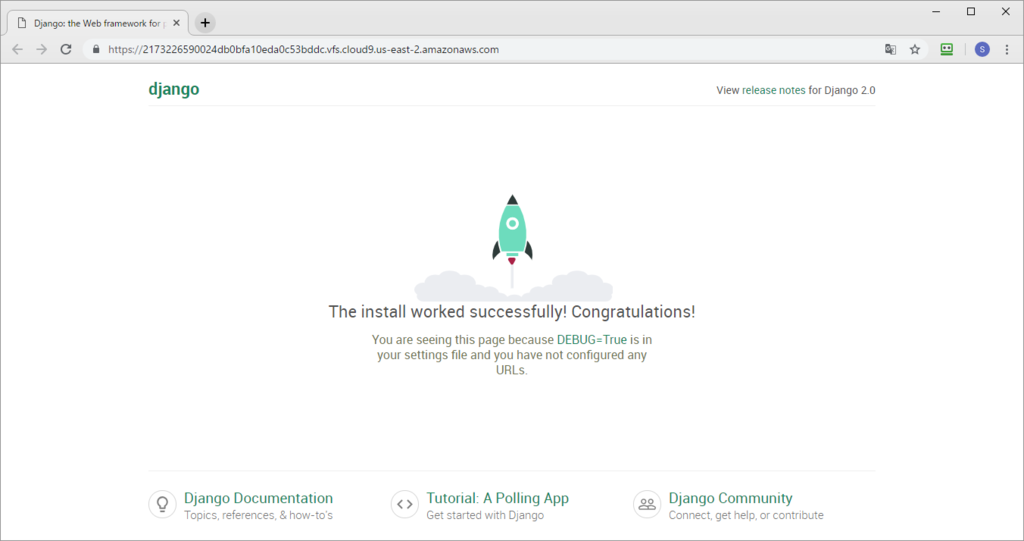This screenshot has width=1024, height=541.
Task: Click the django logo heading
Action: coord(174,89)
